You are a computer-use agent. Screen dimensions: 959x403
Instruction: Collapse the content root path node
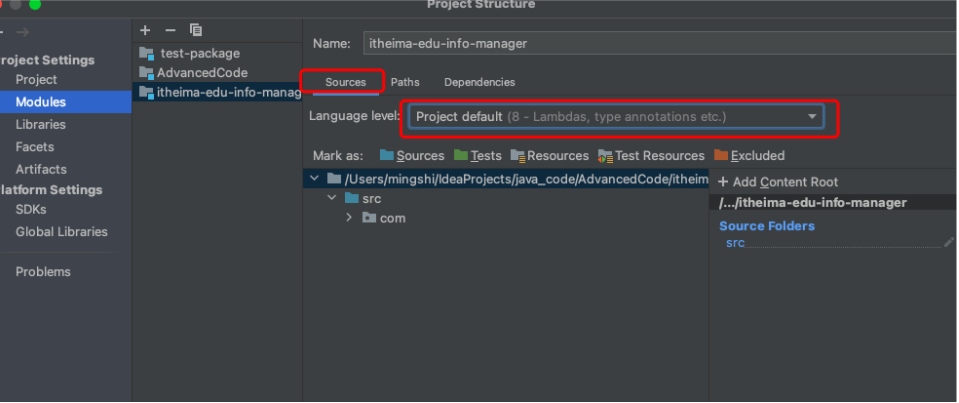(315, 178)
